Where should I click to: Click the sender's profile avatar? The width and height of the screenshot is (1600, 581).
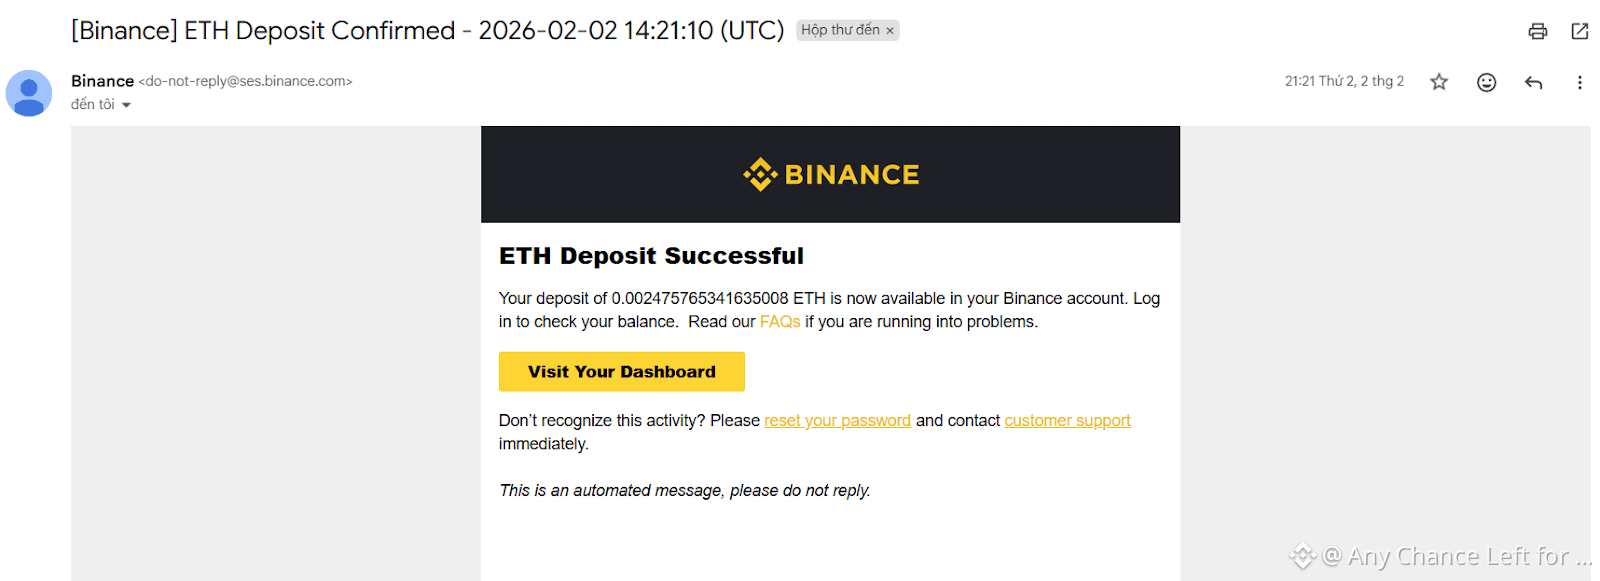(x=29, y=93)
